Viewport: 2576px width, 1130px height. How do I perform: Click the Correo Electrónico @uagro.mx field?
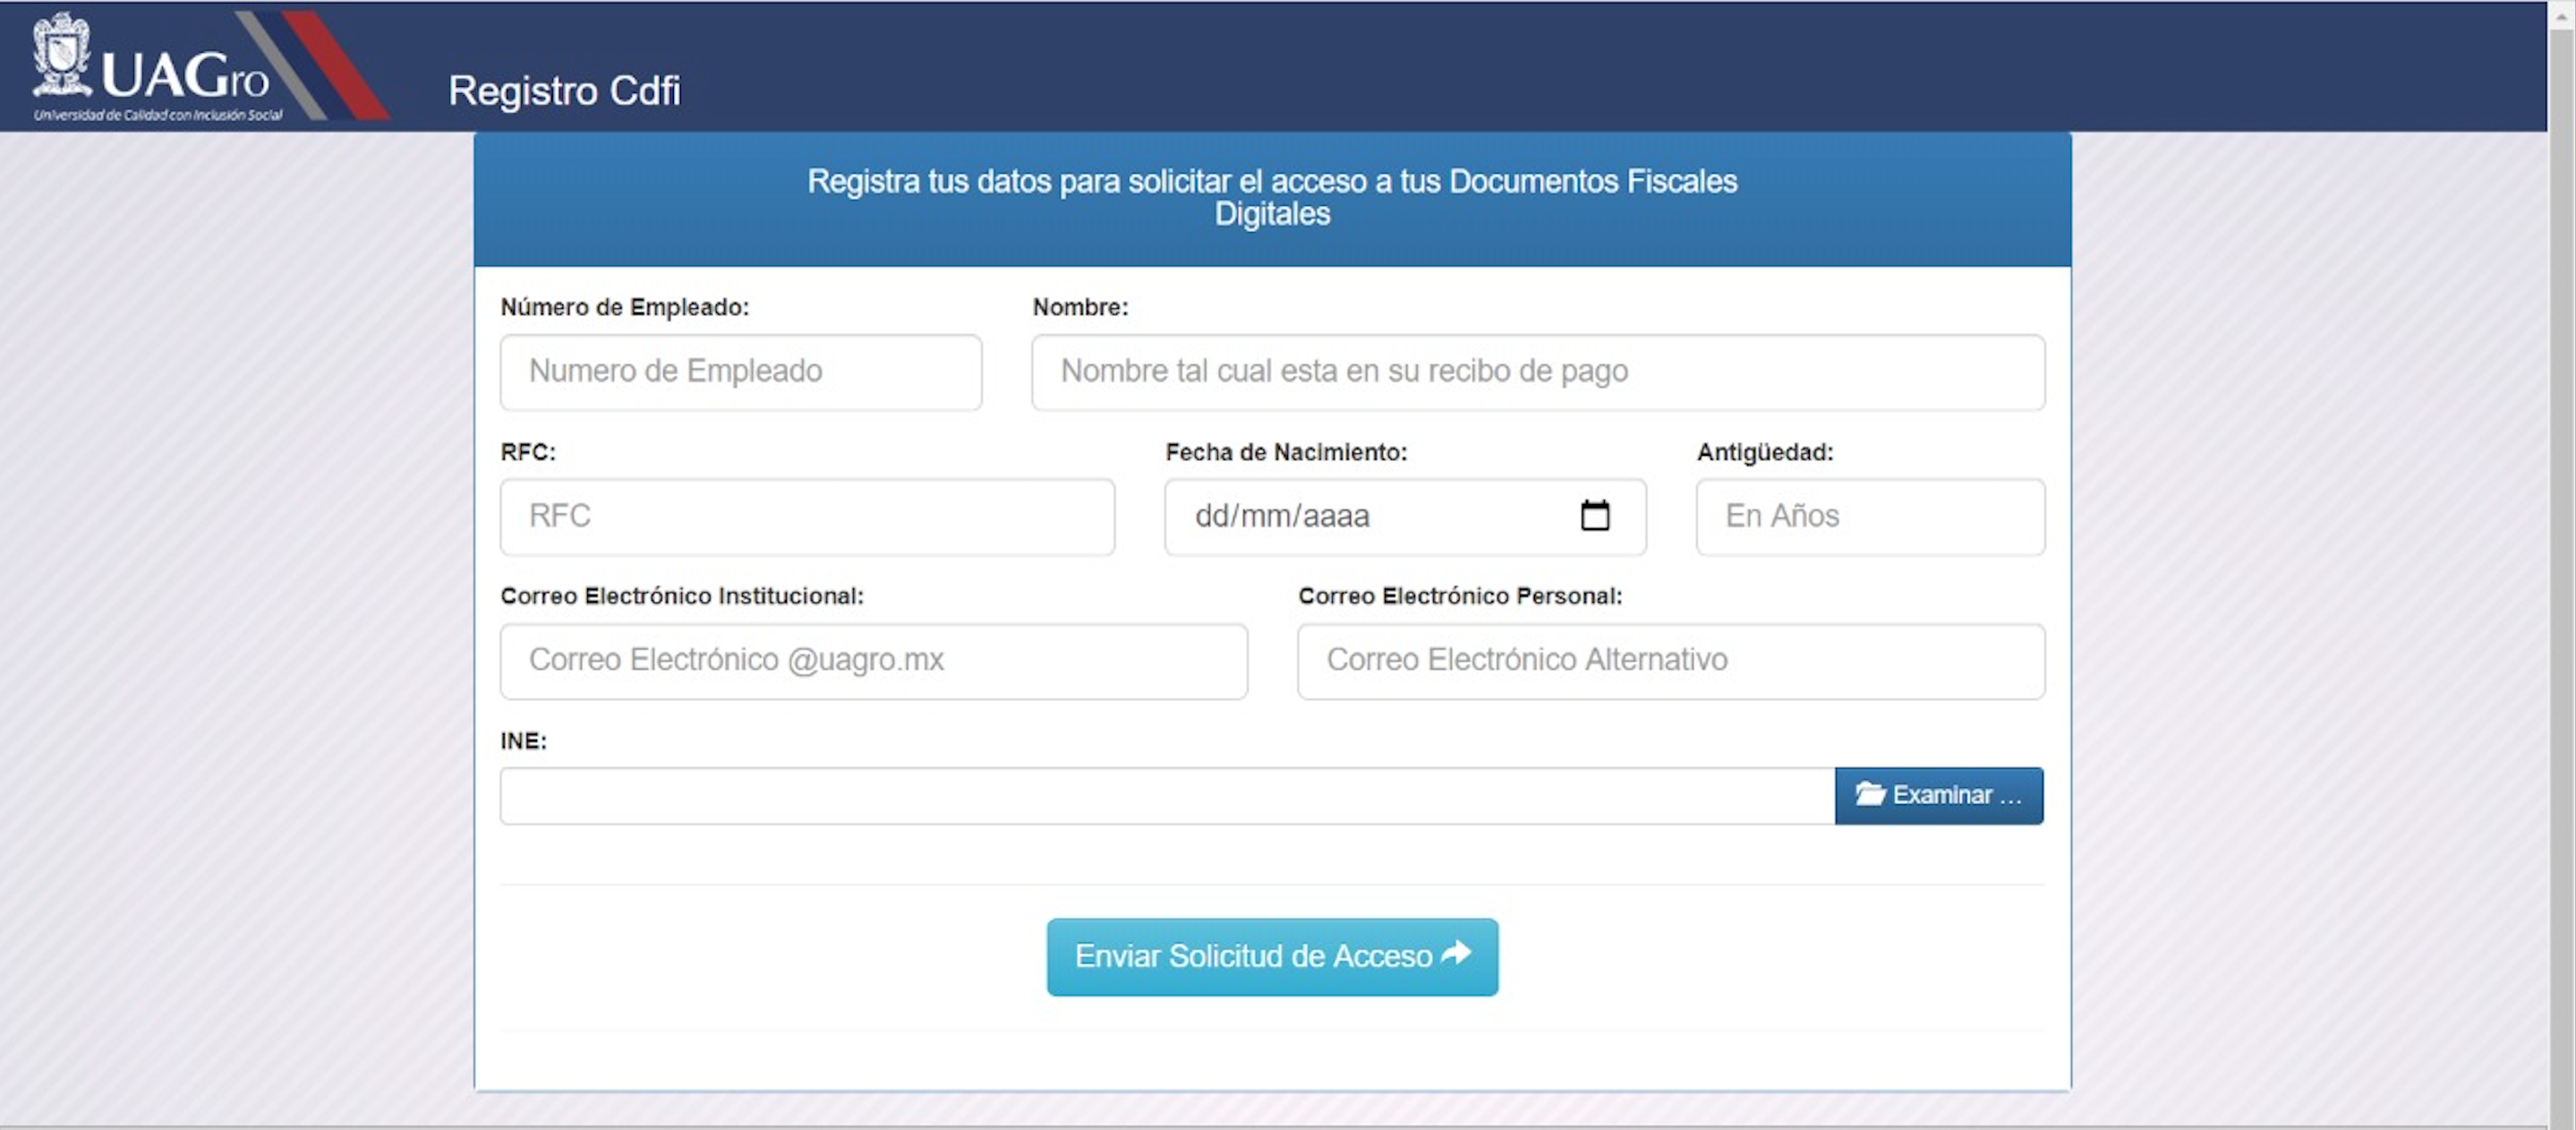point(873,661)
